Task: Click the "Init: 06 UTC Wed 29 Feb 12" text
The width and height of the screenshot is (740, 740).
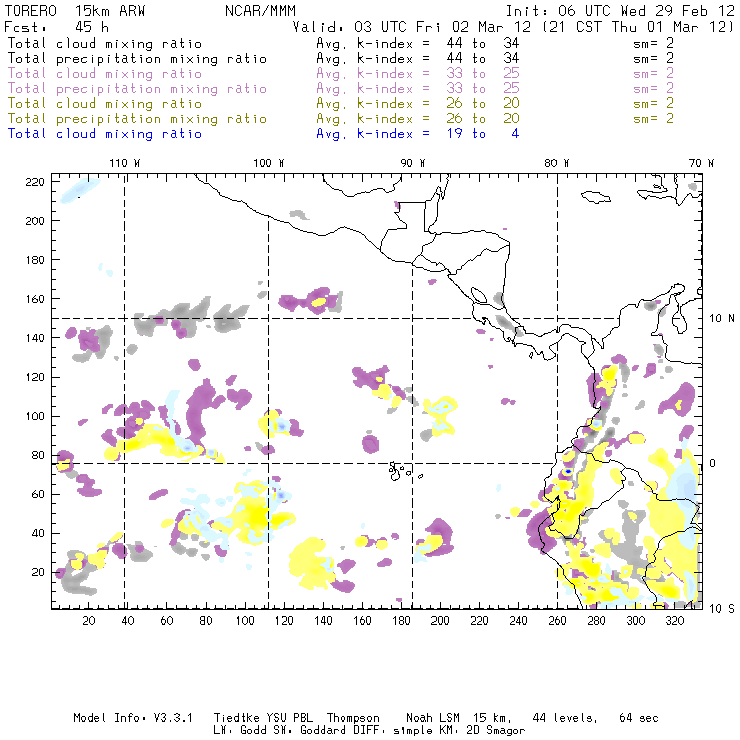Action: click(620, 11)
